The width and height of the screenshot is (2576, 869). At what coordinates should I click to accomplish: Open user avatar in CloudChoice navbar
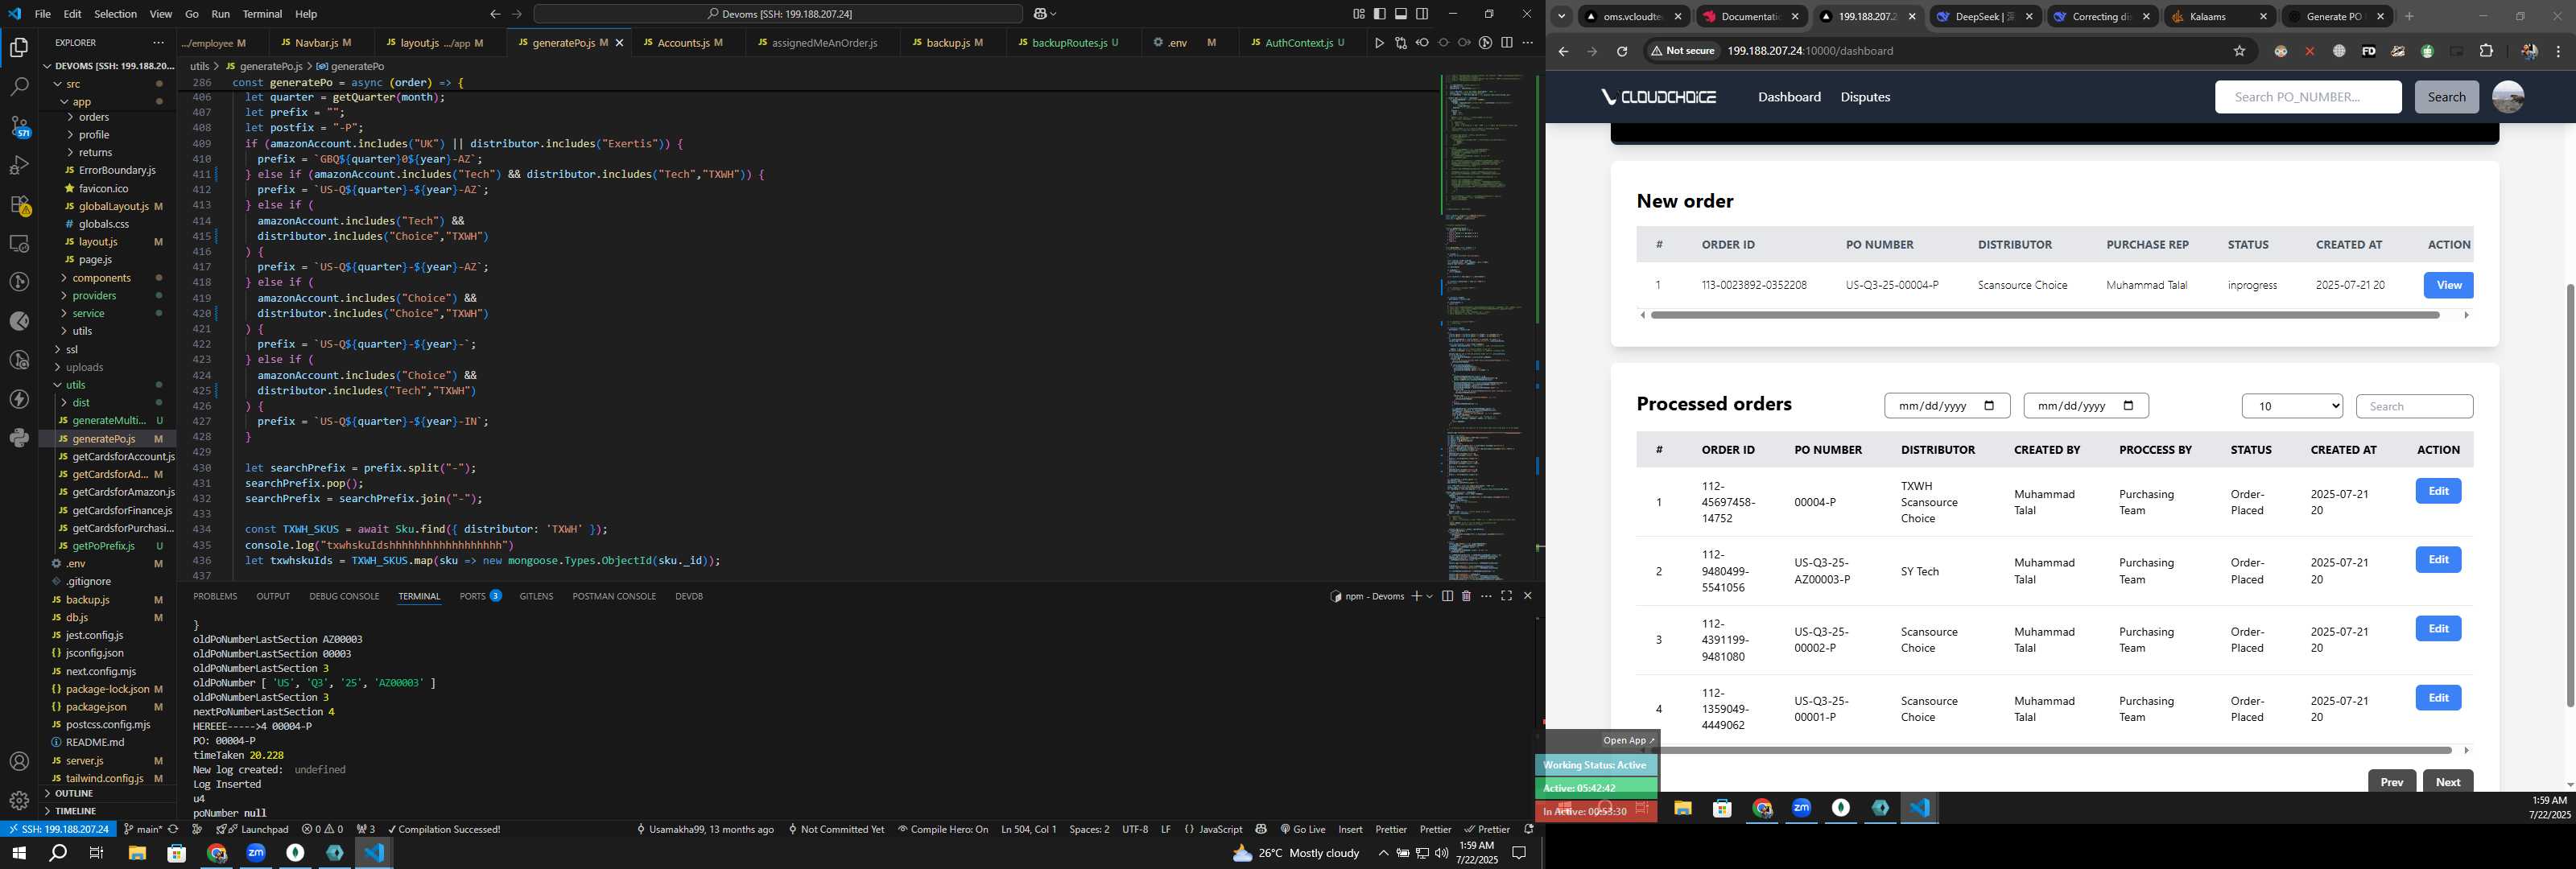pos(2508,97)
